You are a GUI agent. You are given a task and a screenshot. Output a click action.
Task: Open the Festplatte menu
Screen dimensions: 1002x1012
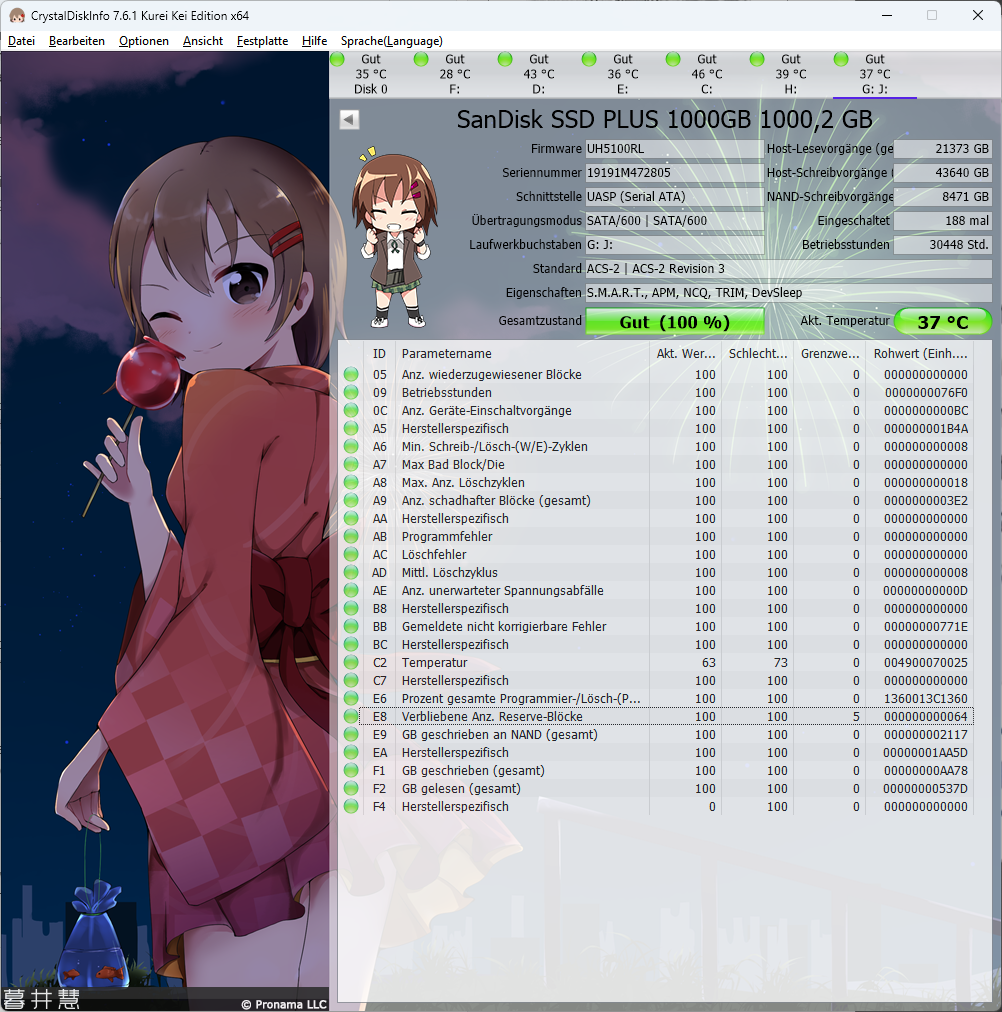[x=263, y=41]
